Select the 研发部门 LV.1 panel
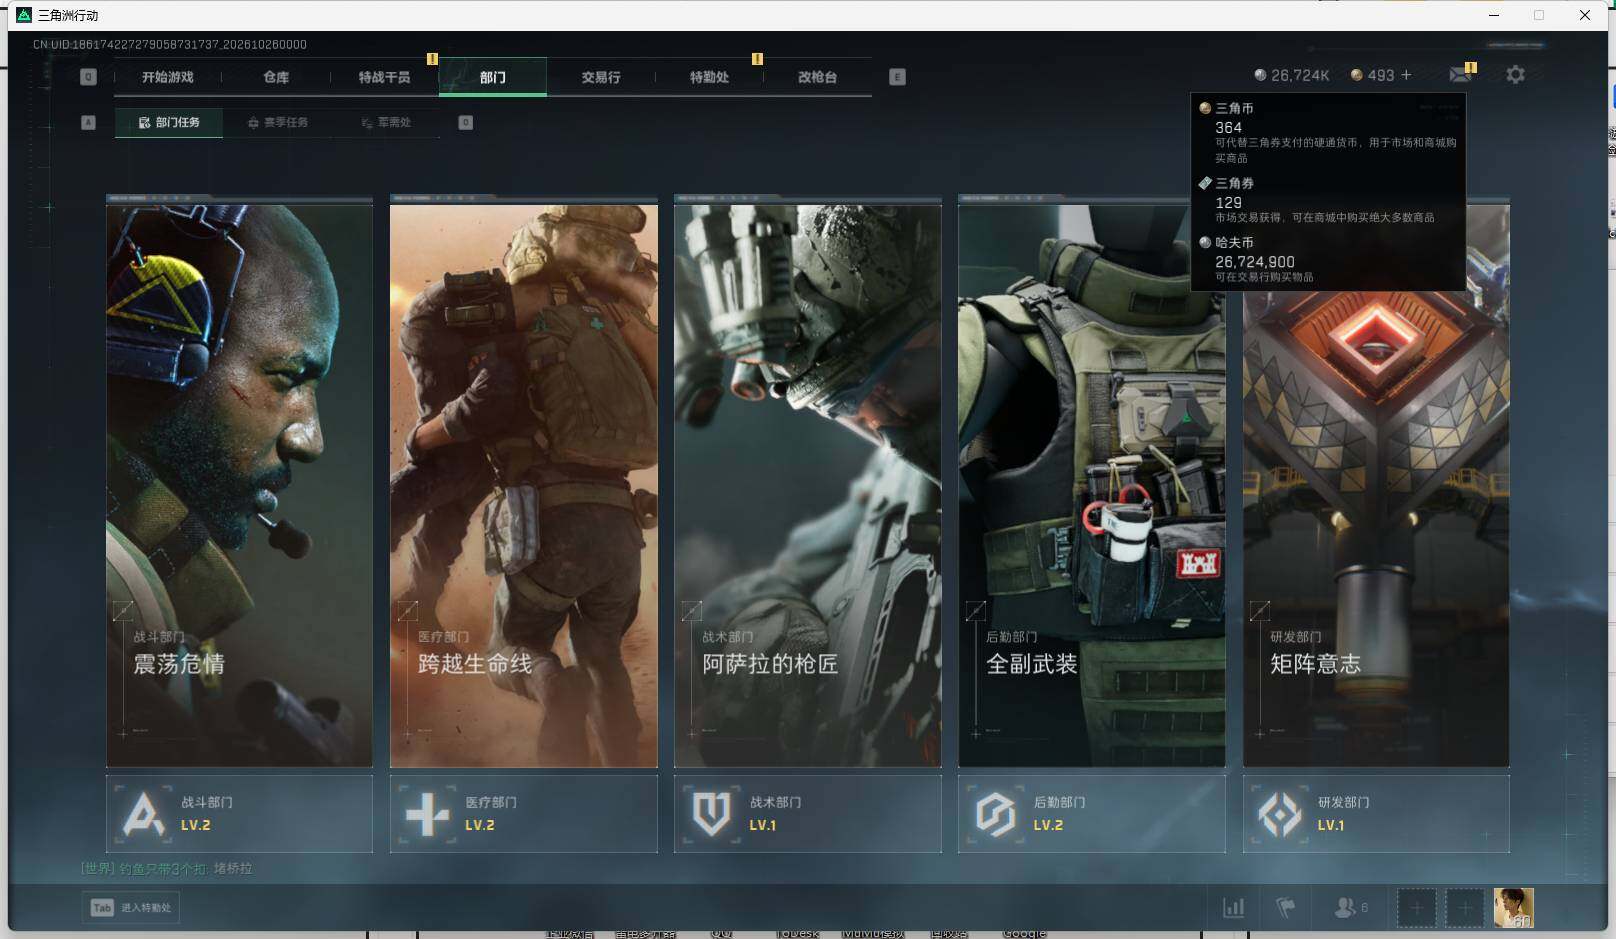 point(1376,814)
